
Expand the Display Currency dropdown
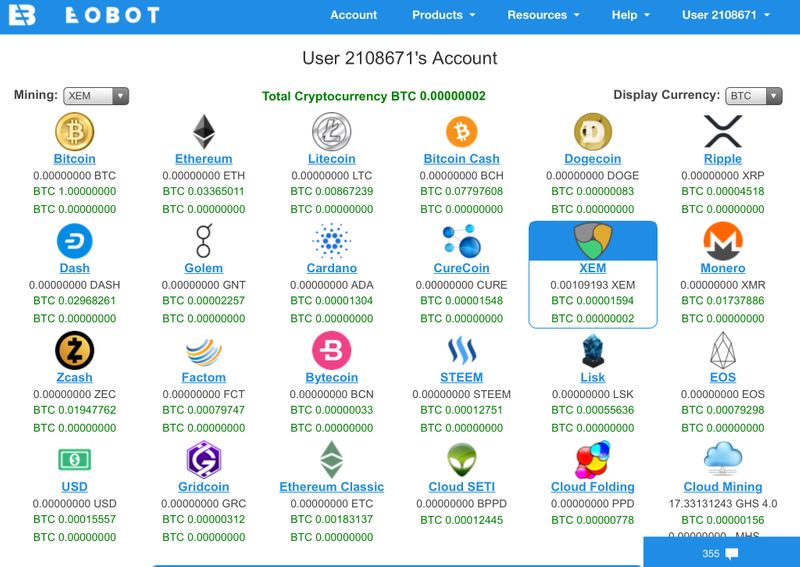point(755,96)
